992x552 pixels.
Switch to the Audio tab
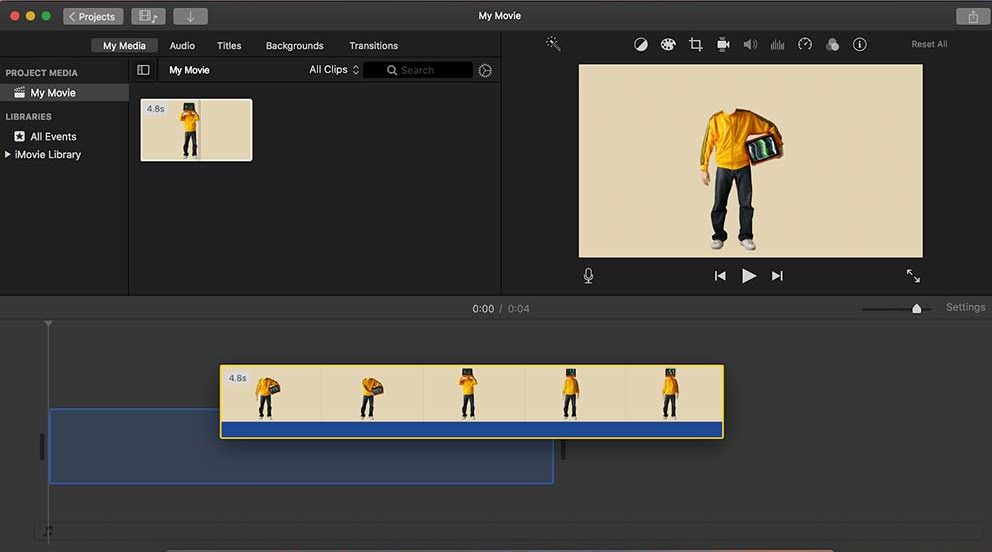(x=182, y=46)
